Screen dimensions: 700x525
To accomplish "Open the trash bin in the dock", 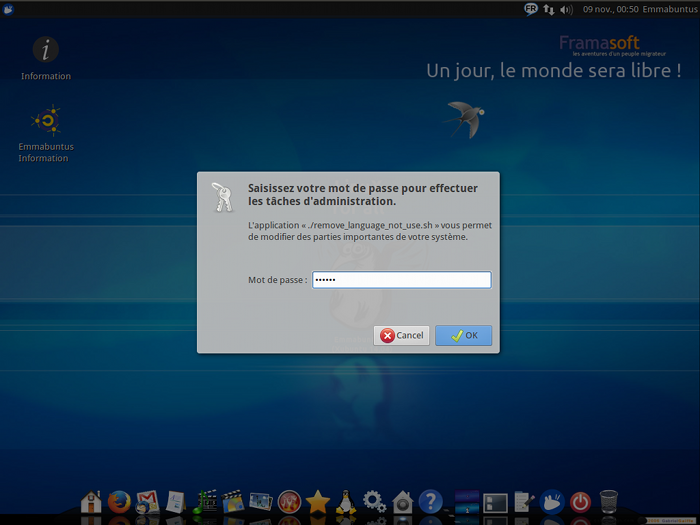I will tap(609, 501).
